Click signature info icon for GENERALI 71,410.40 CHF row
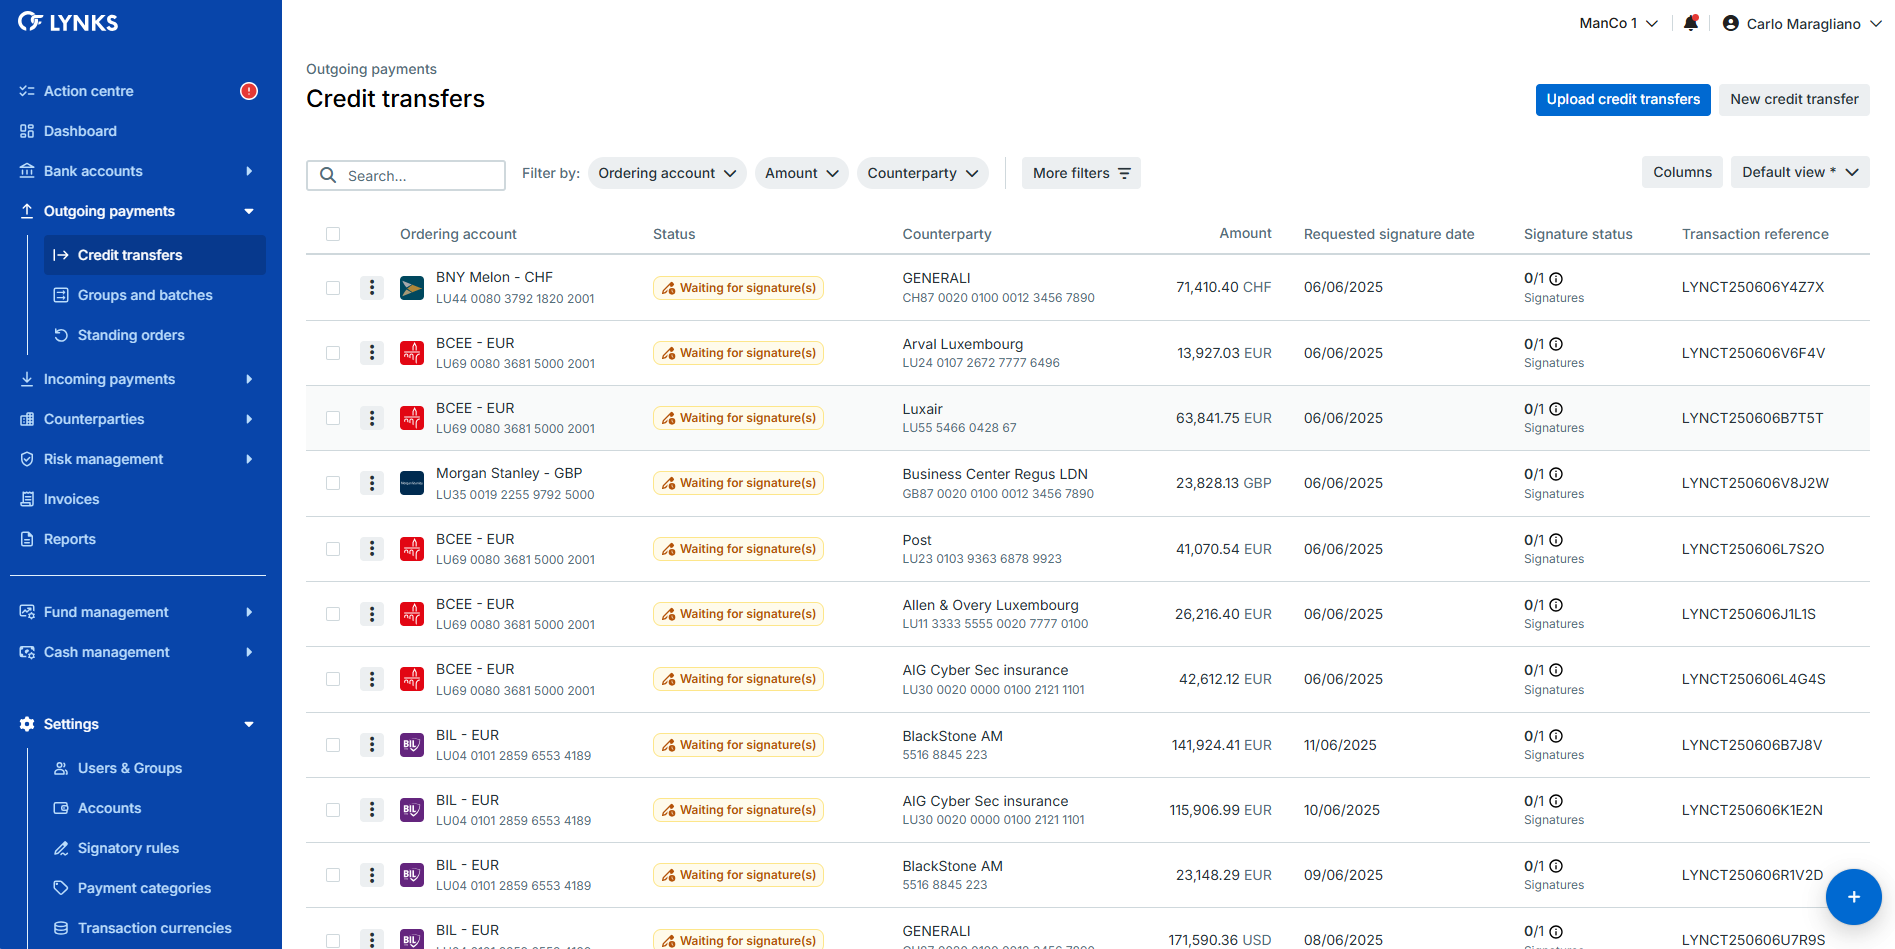The height and width of the screenshot is (949, 1895). click(x=1556, y=279)
